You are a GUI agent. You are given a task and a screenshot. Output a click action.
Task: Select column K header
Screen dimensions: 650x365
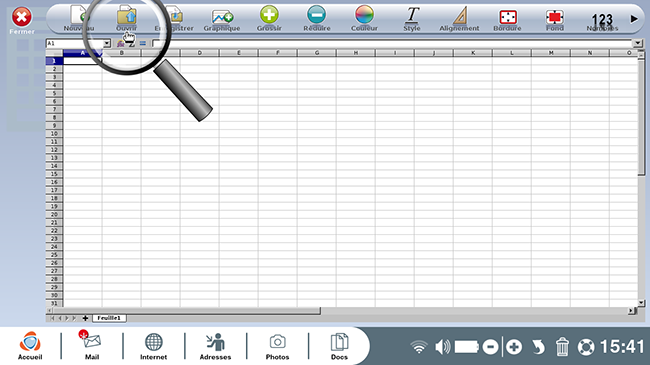pos(473,53)
